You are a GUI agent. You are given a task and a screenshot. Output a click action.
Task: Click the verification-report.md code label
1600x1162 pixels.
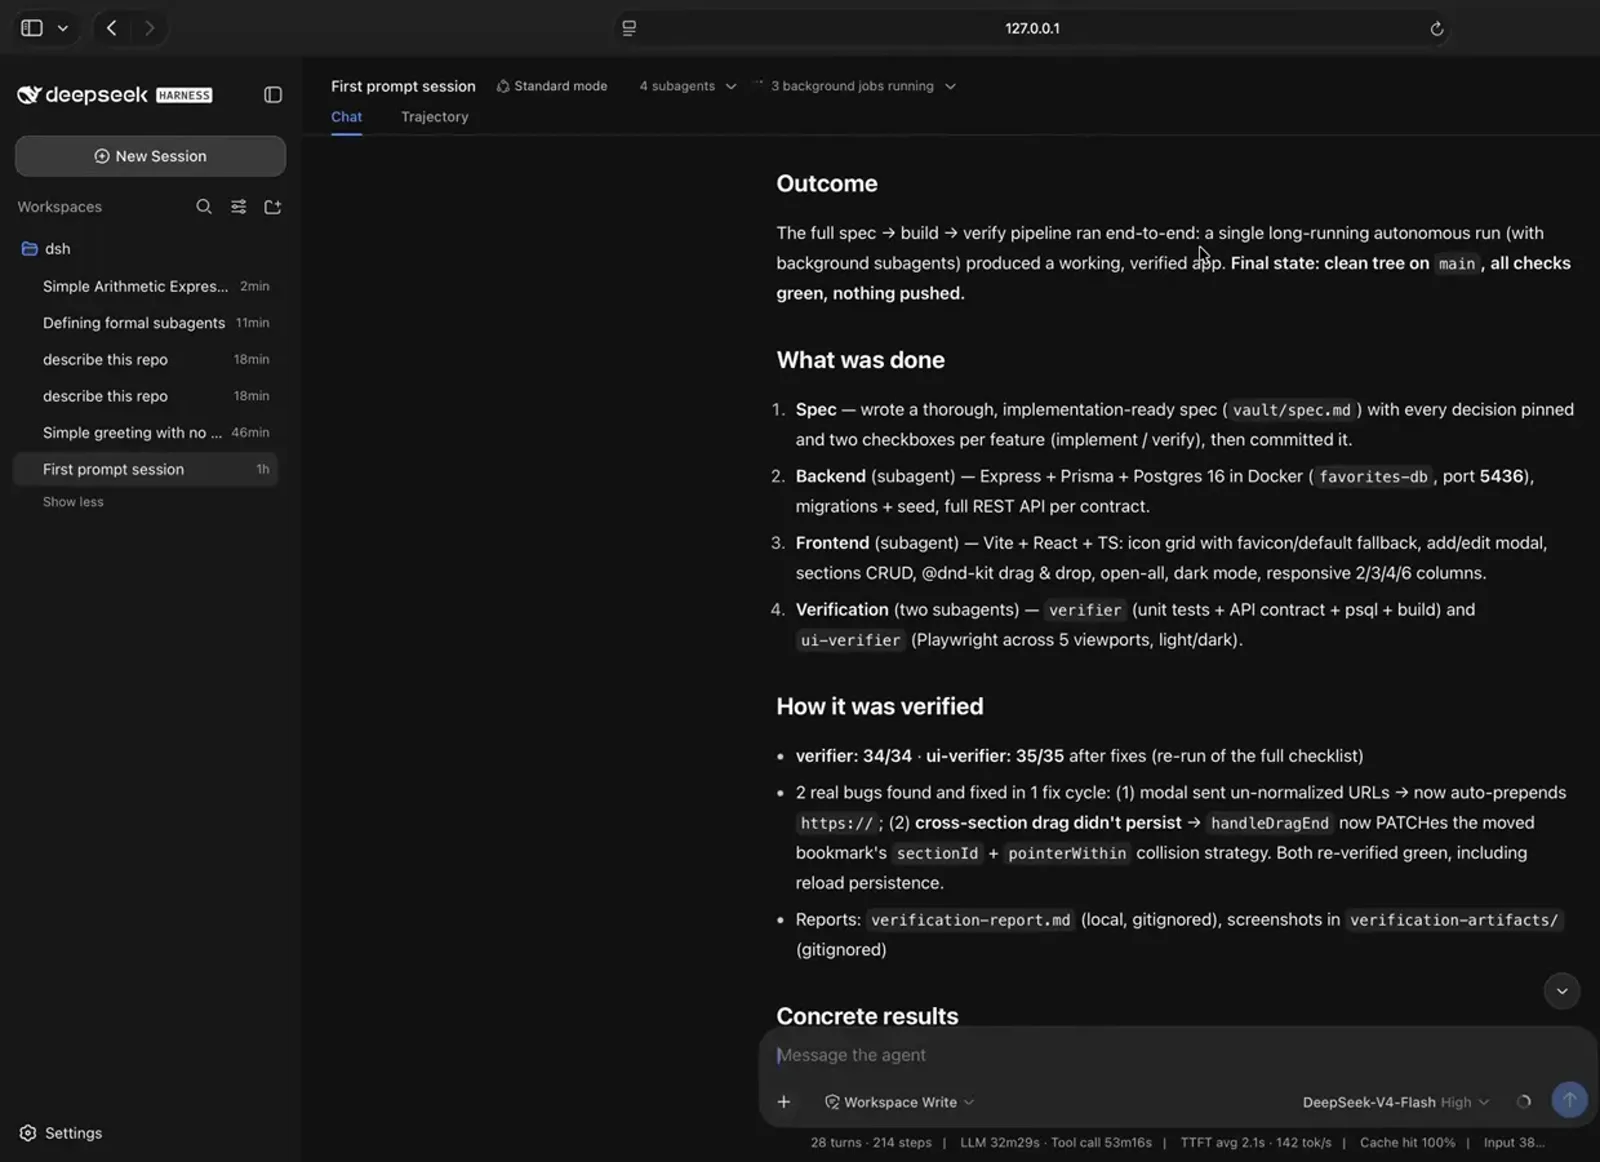point(970,920)
